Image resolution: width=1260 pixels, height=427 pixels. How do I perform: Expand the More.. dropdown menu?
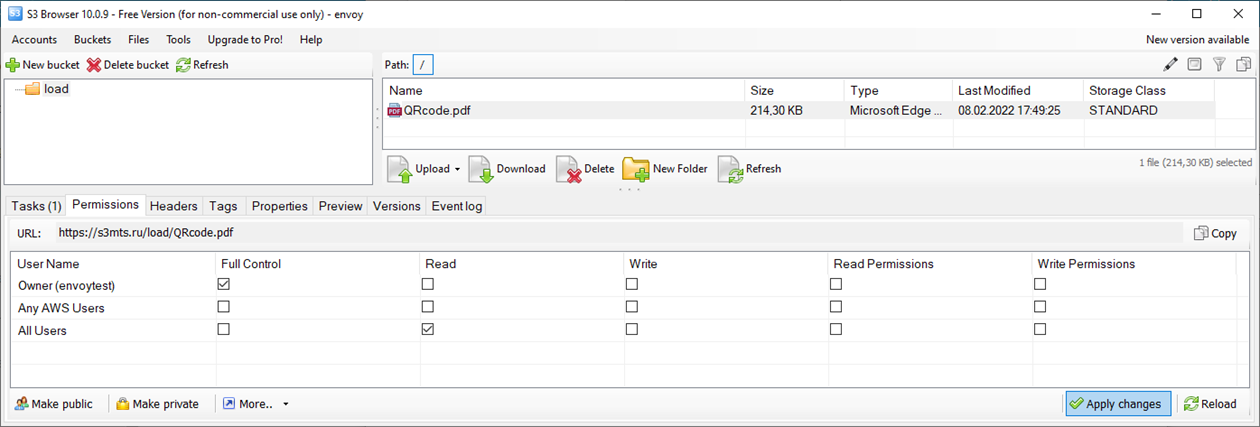pyautogui.click(x=286, y=404)
